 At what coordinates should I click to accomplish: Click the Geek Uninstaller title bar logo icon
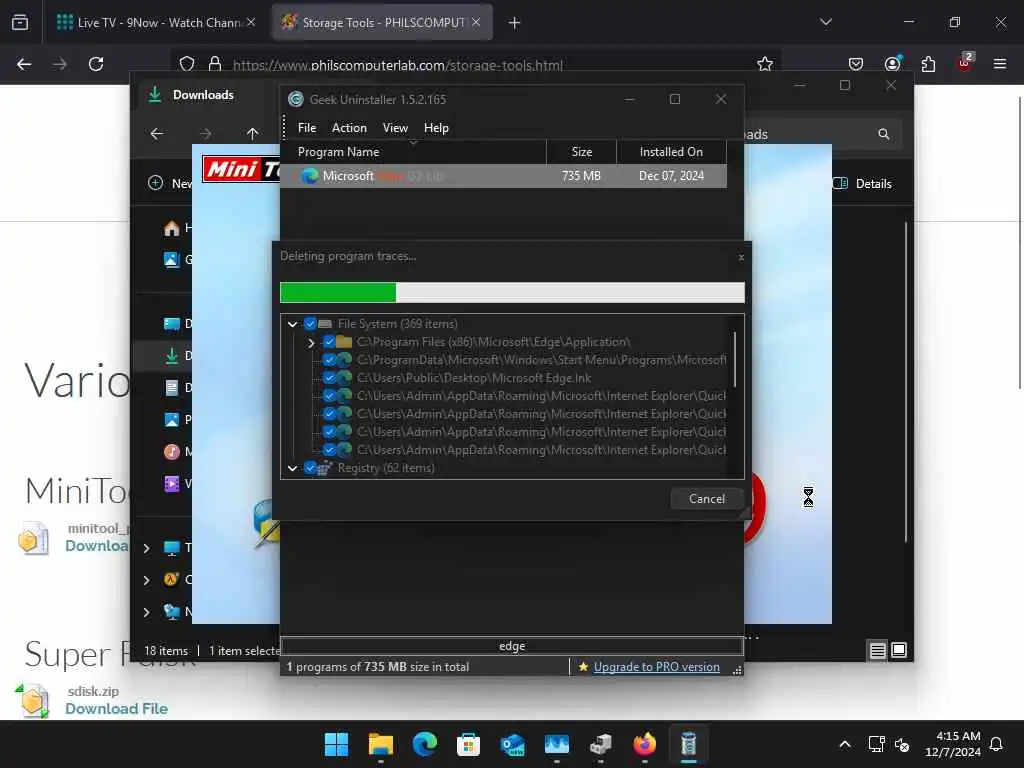[296, 99]
